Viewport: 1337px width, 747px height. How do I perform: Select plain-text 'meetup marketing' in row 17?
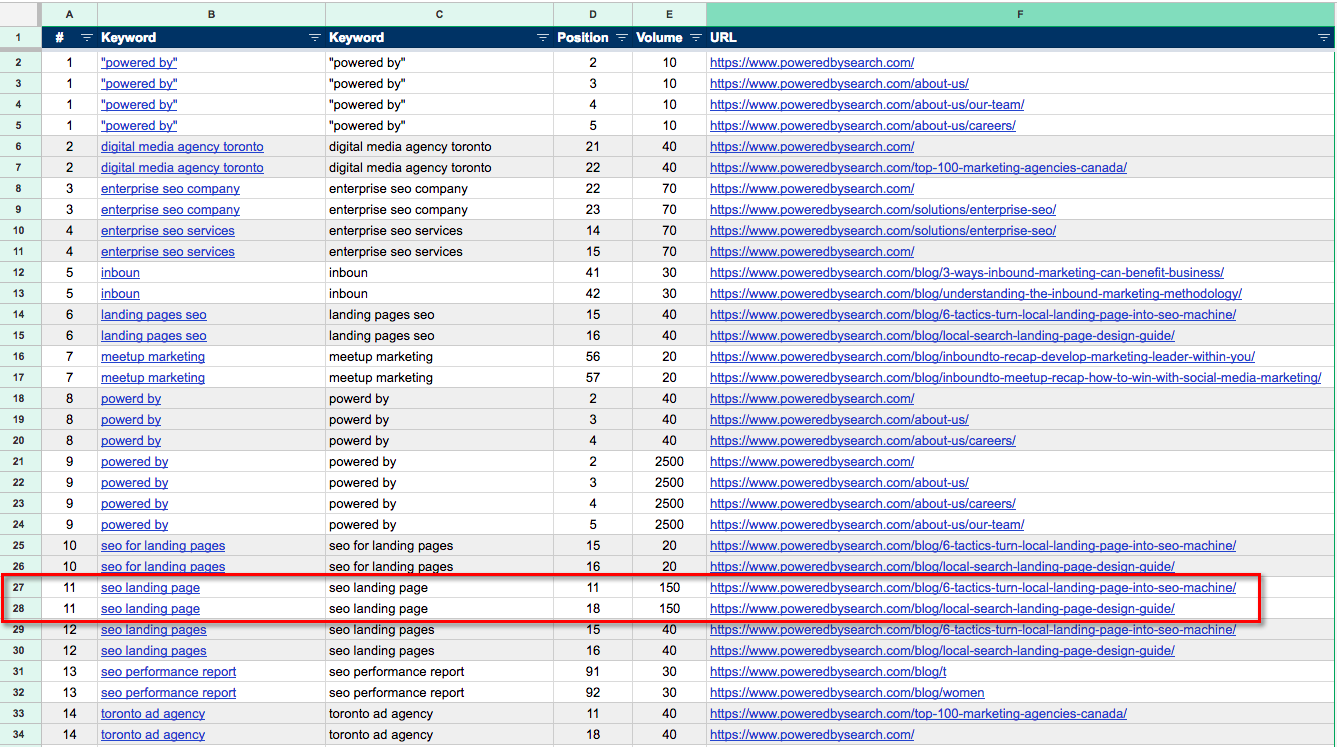click(x=381, y=378)
